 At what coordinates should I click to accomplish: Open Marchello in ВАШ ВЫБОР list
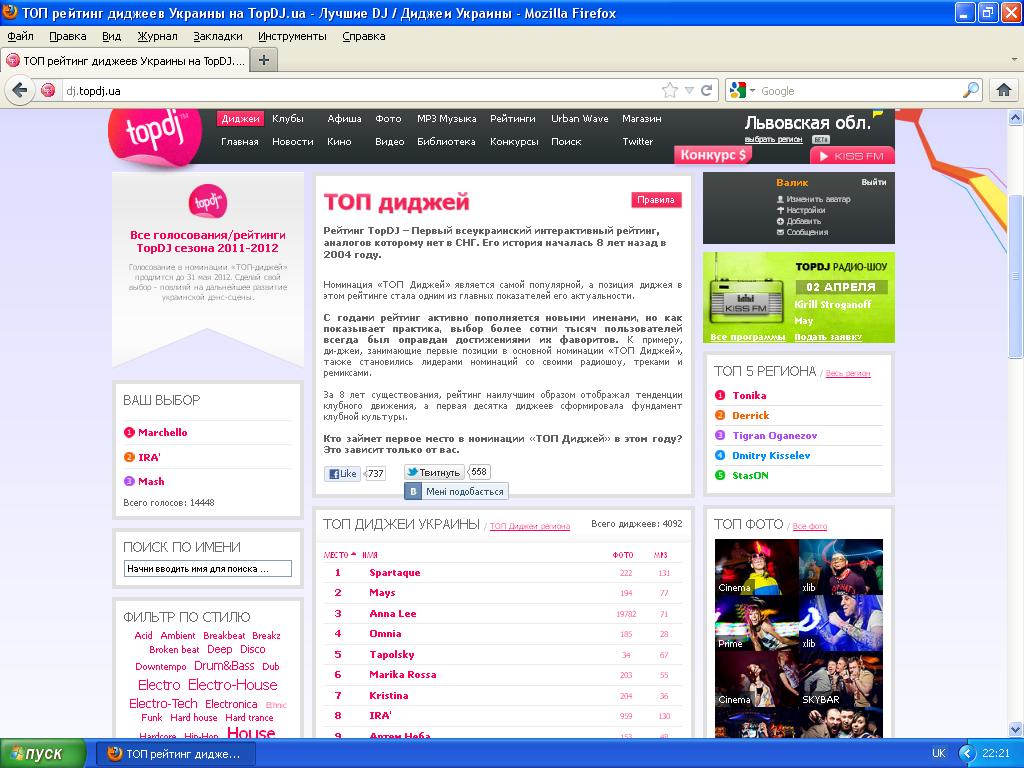point(163,432)
